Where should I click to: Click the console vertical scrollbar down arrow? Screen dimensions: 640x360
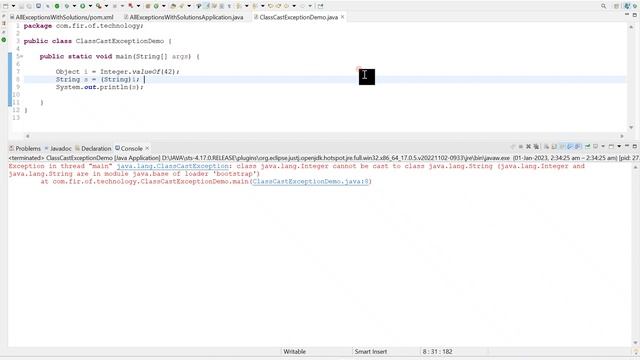[x=635, y=343]
